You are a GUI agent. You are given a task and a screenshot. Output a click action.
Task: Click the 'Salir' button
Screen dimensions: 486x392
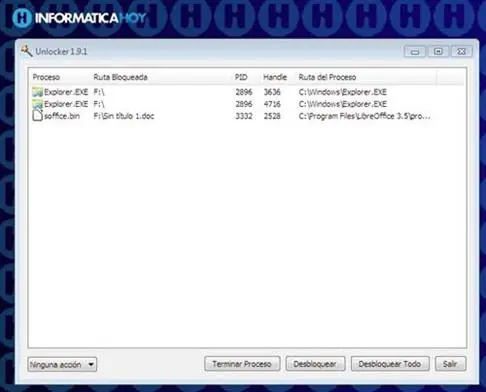tap(450, 364)
